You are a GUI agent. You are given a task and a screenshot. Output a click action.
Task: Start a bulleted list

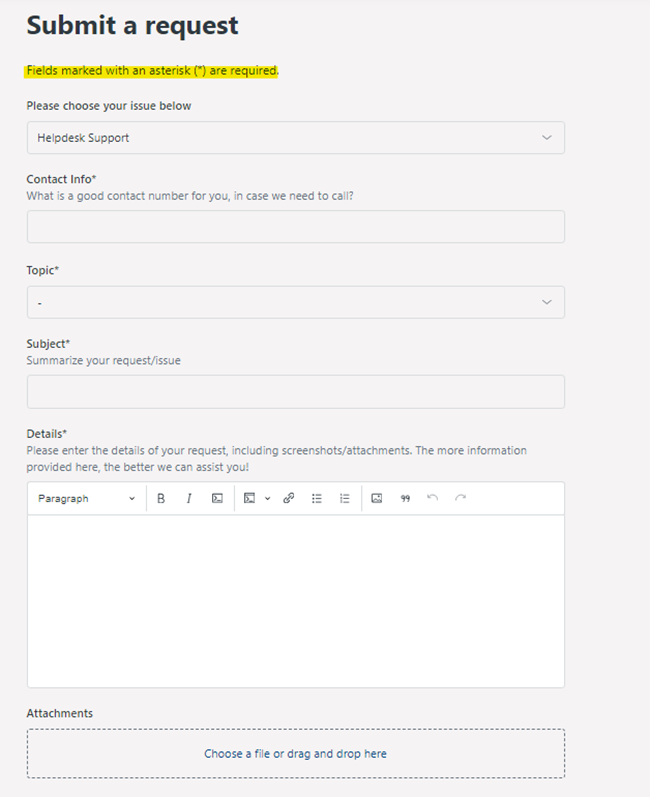click(x=317, y=498)
